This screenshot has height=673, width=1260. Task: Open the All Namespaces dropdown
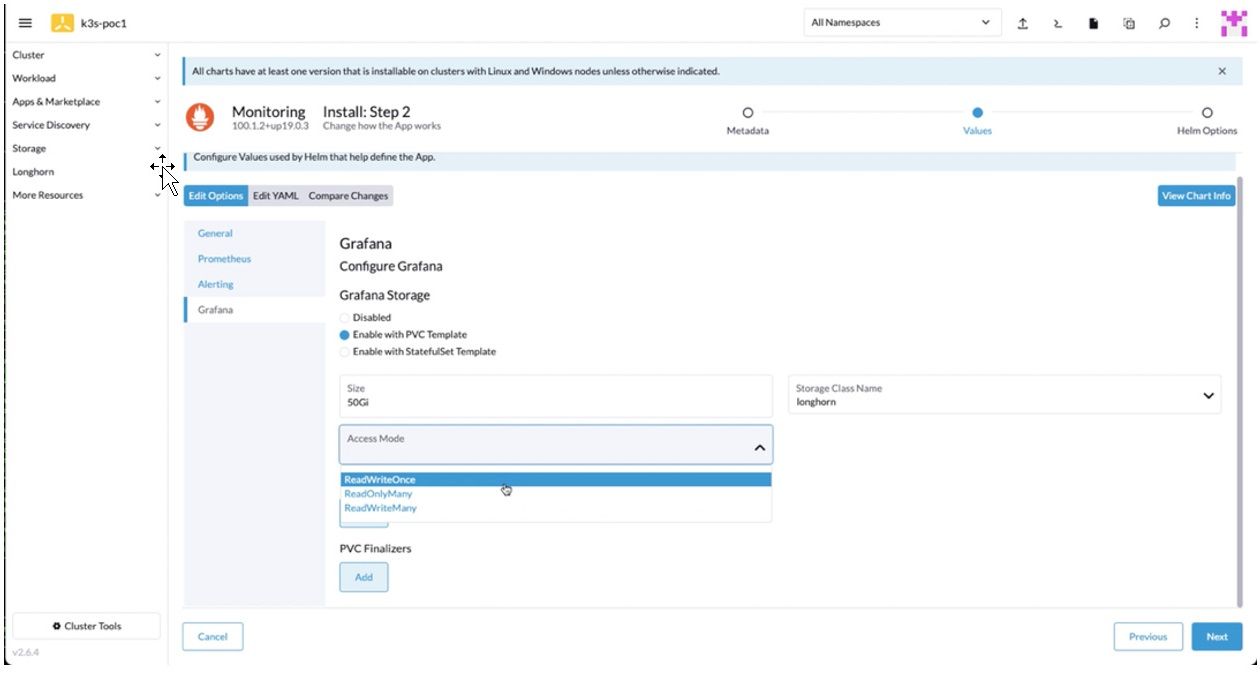click(x=901, y=23)
